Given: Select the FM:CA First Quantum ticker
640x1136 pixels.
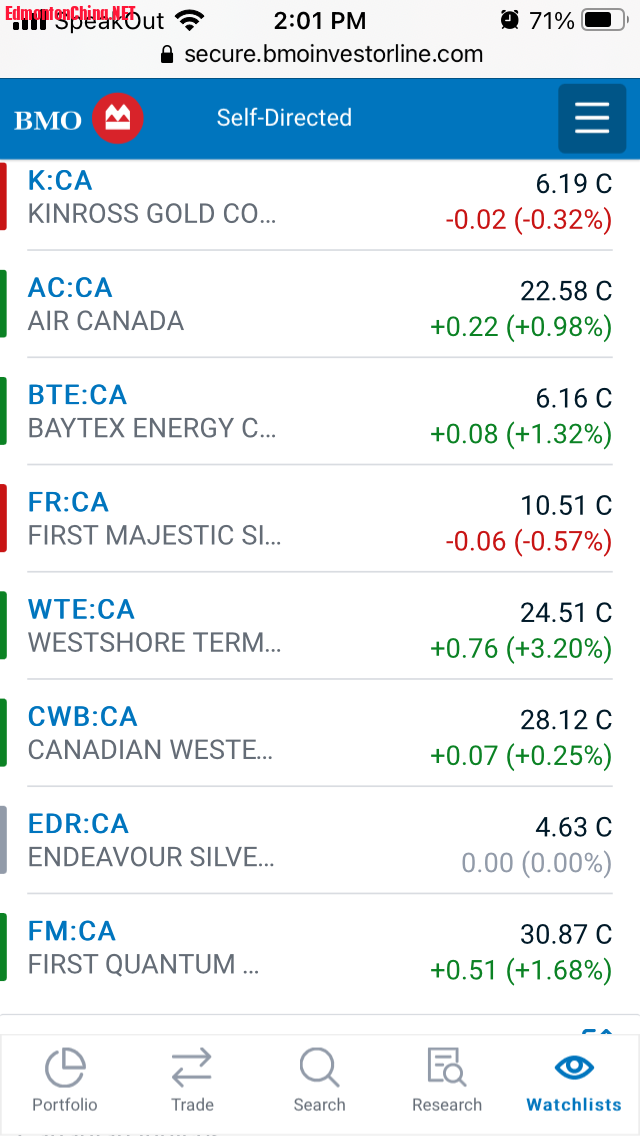Looking at the screenshot, I should 72,931.
